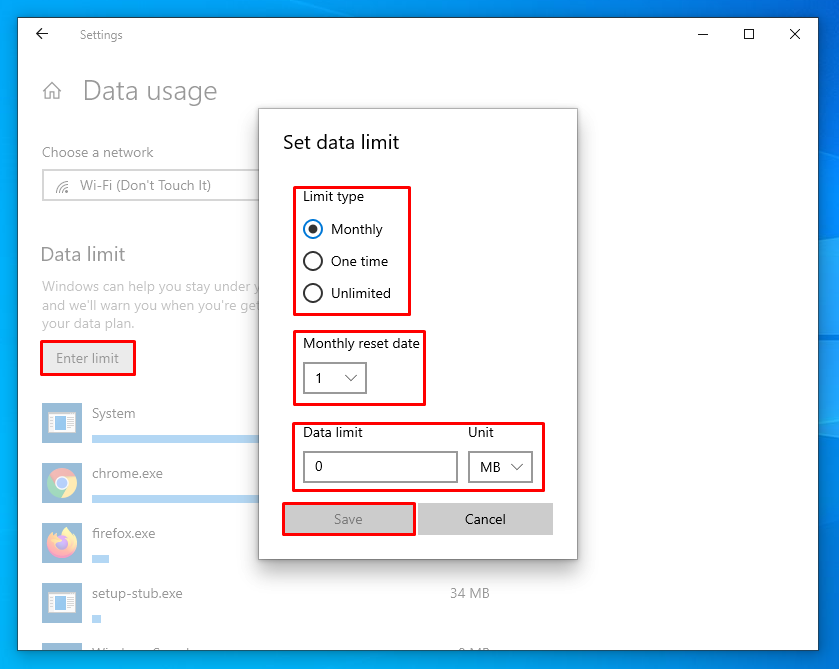839x669 pixels.
Task: Open the Monthly reset date dropdown
Action: [x=335, y=378]
